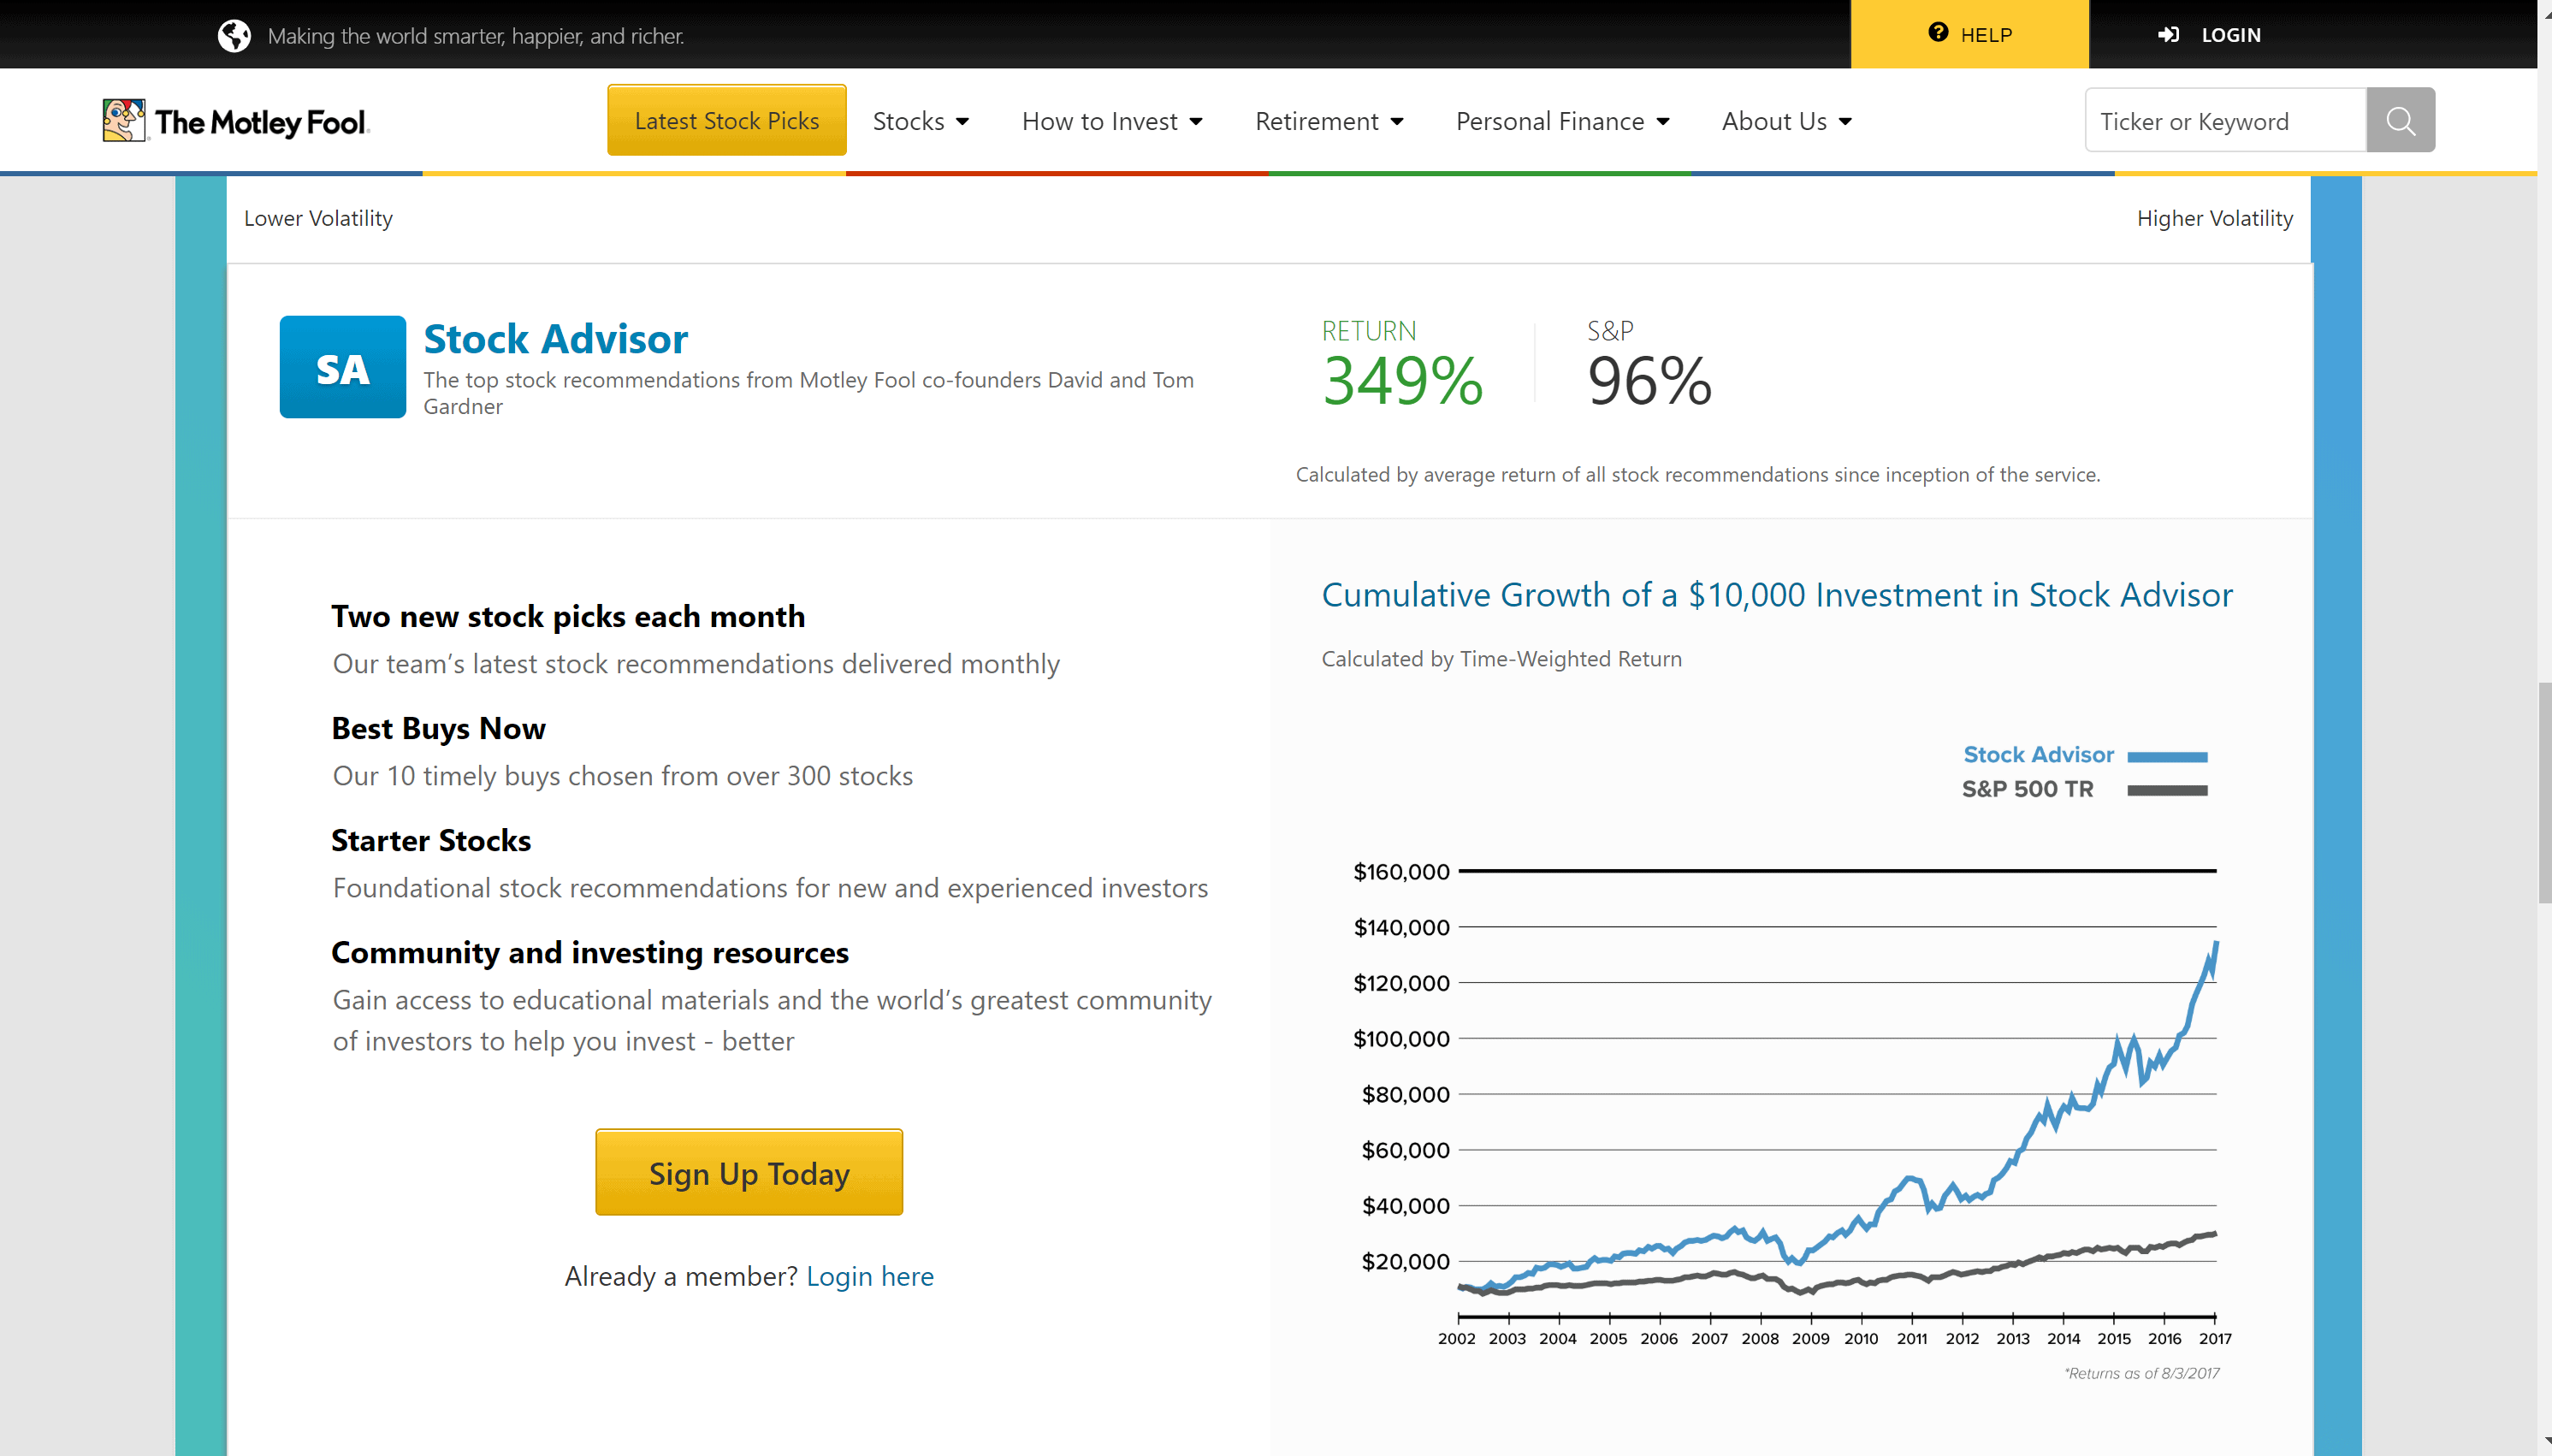Click the Returns as of 8/3/2017 note

[2142, 1373]
